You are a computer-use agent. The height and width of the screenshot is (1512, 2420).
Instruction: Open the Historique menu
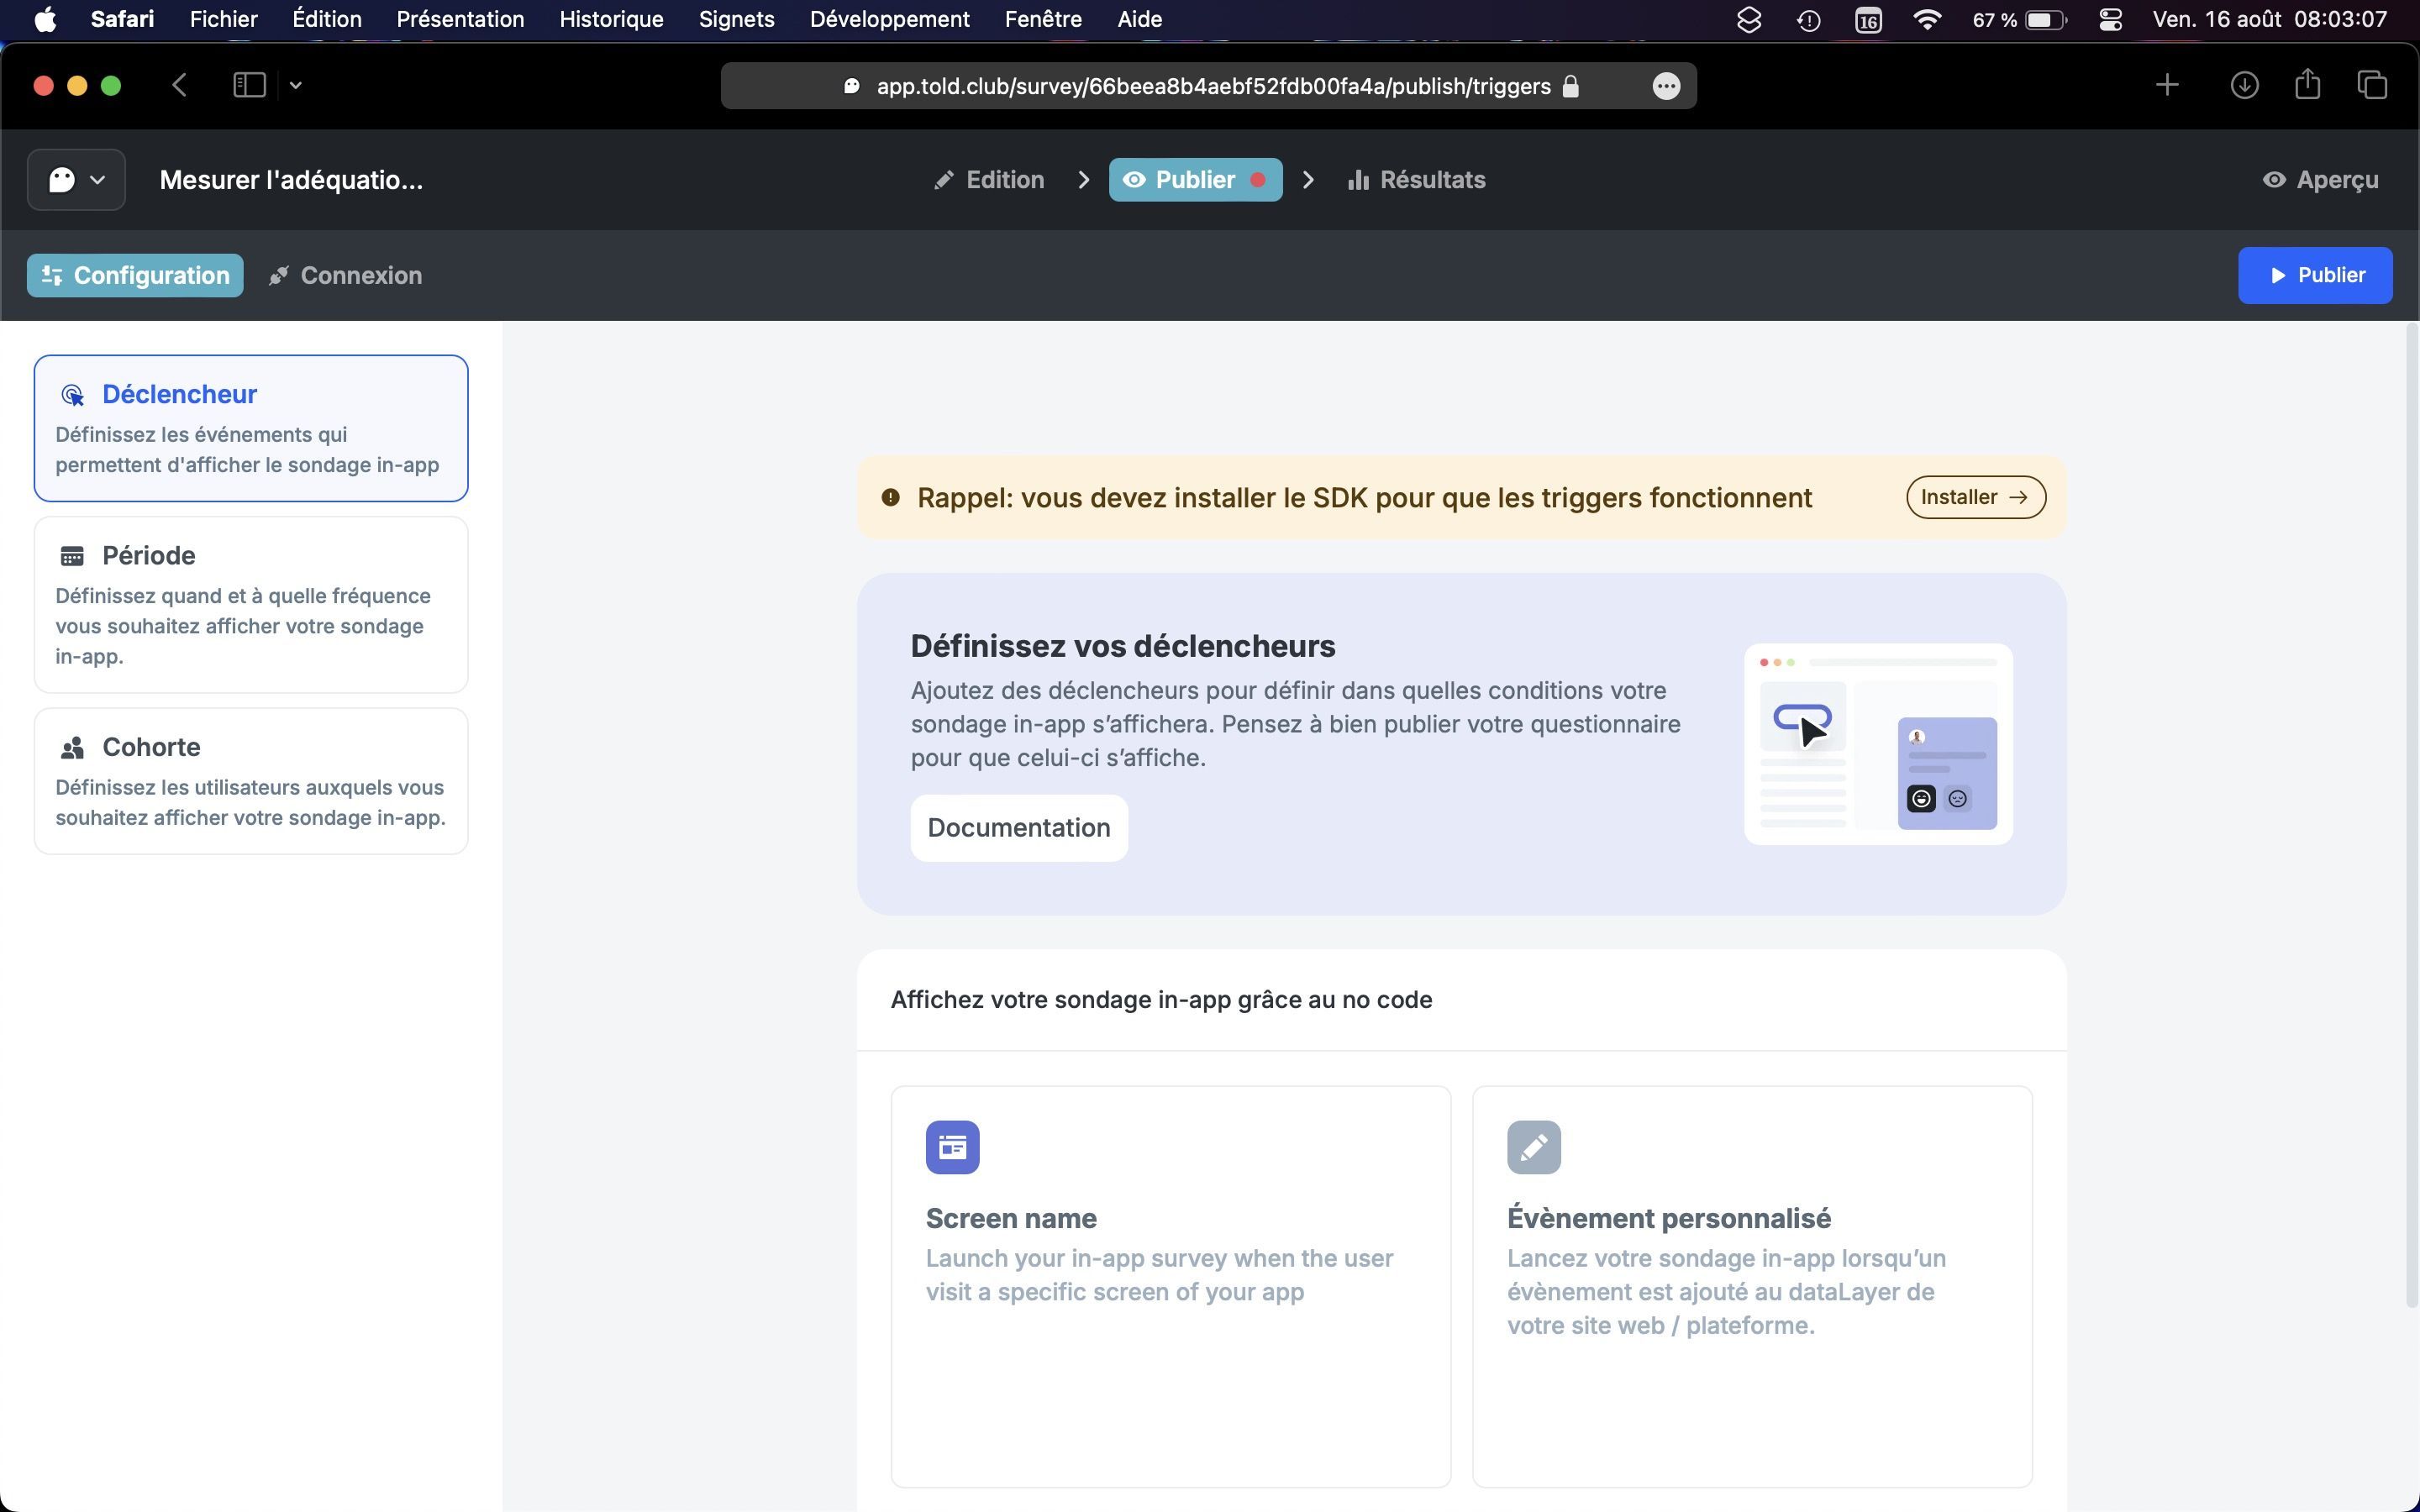tap(611, 19)
